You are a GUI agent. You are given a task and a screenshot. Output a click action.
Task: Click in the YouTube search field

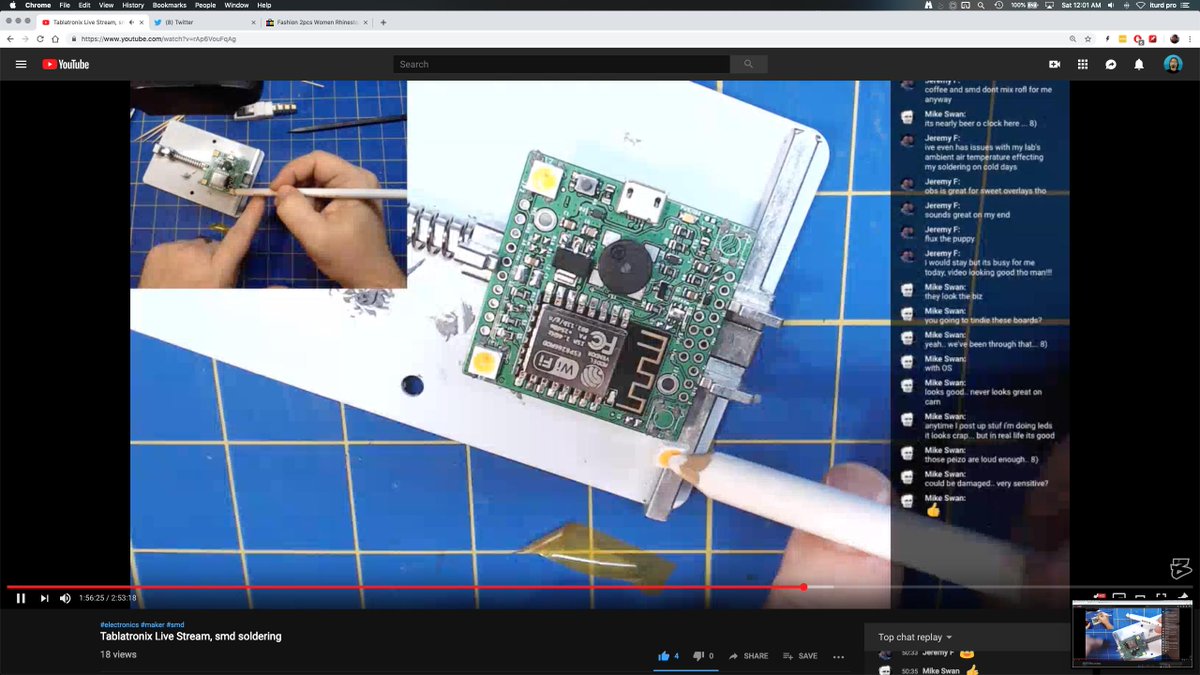pos(562,64)
